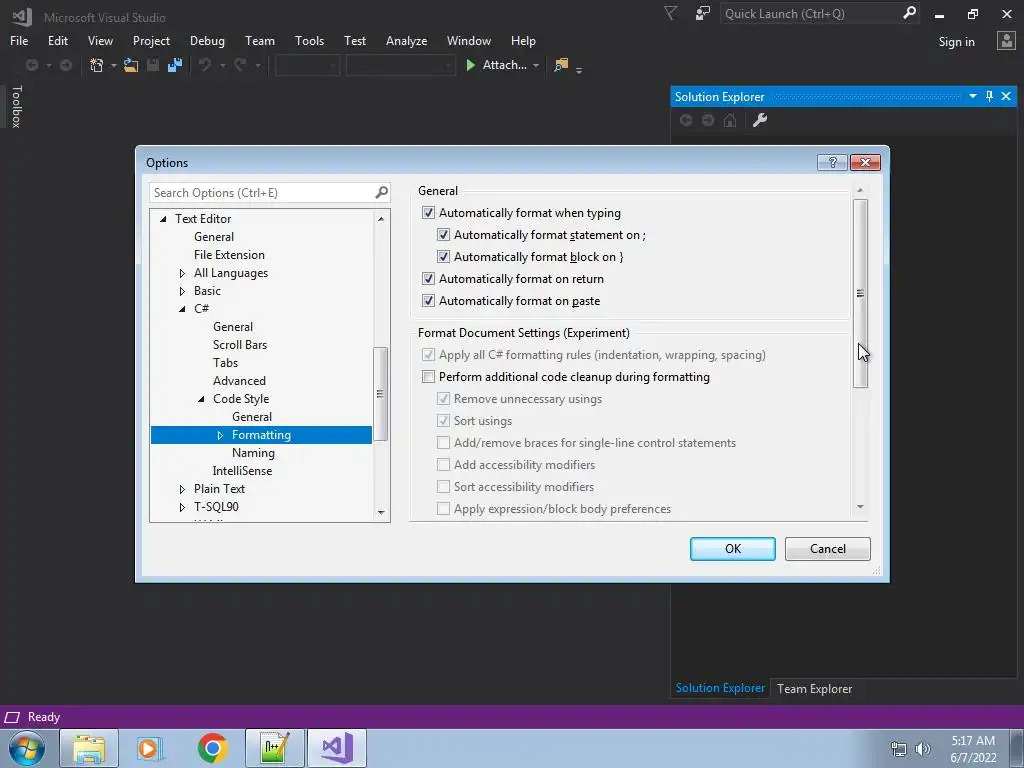Viewport: 1024px width, 768px height.
Task: Open the Analyze menu
Action: 406,41
